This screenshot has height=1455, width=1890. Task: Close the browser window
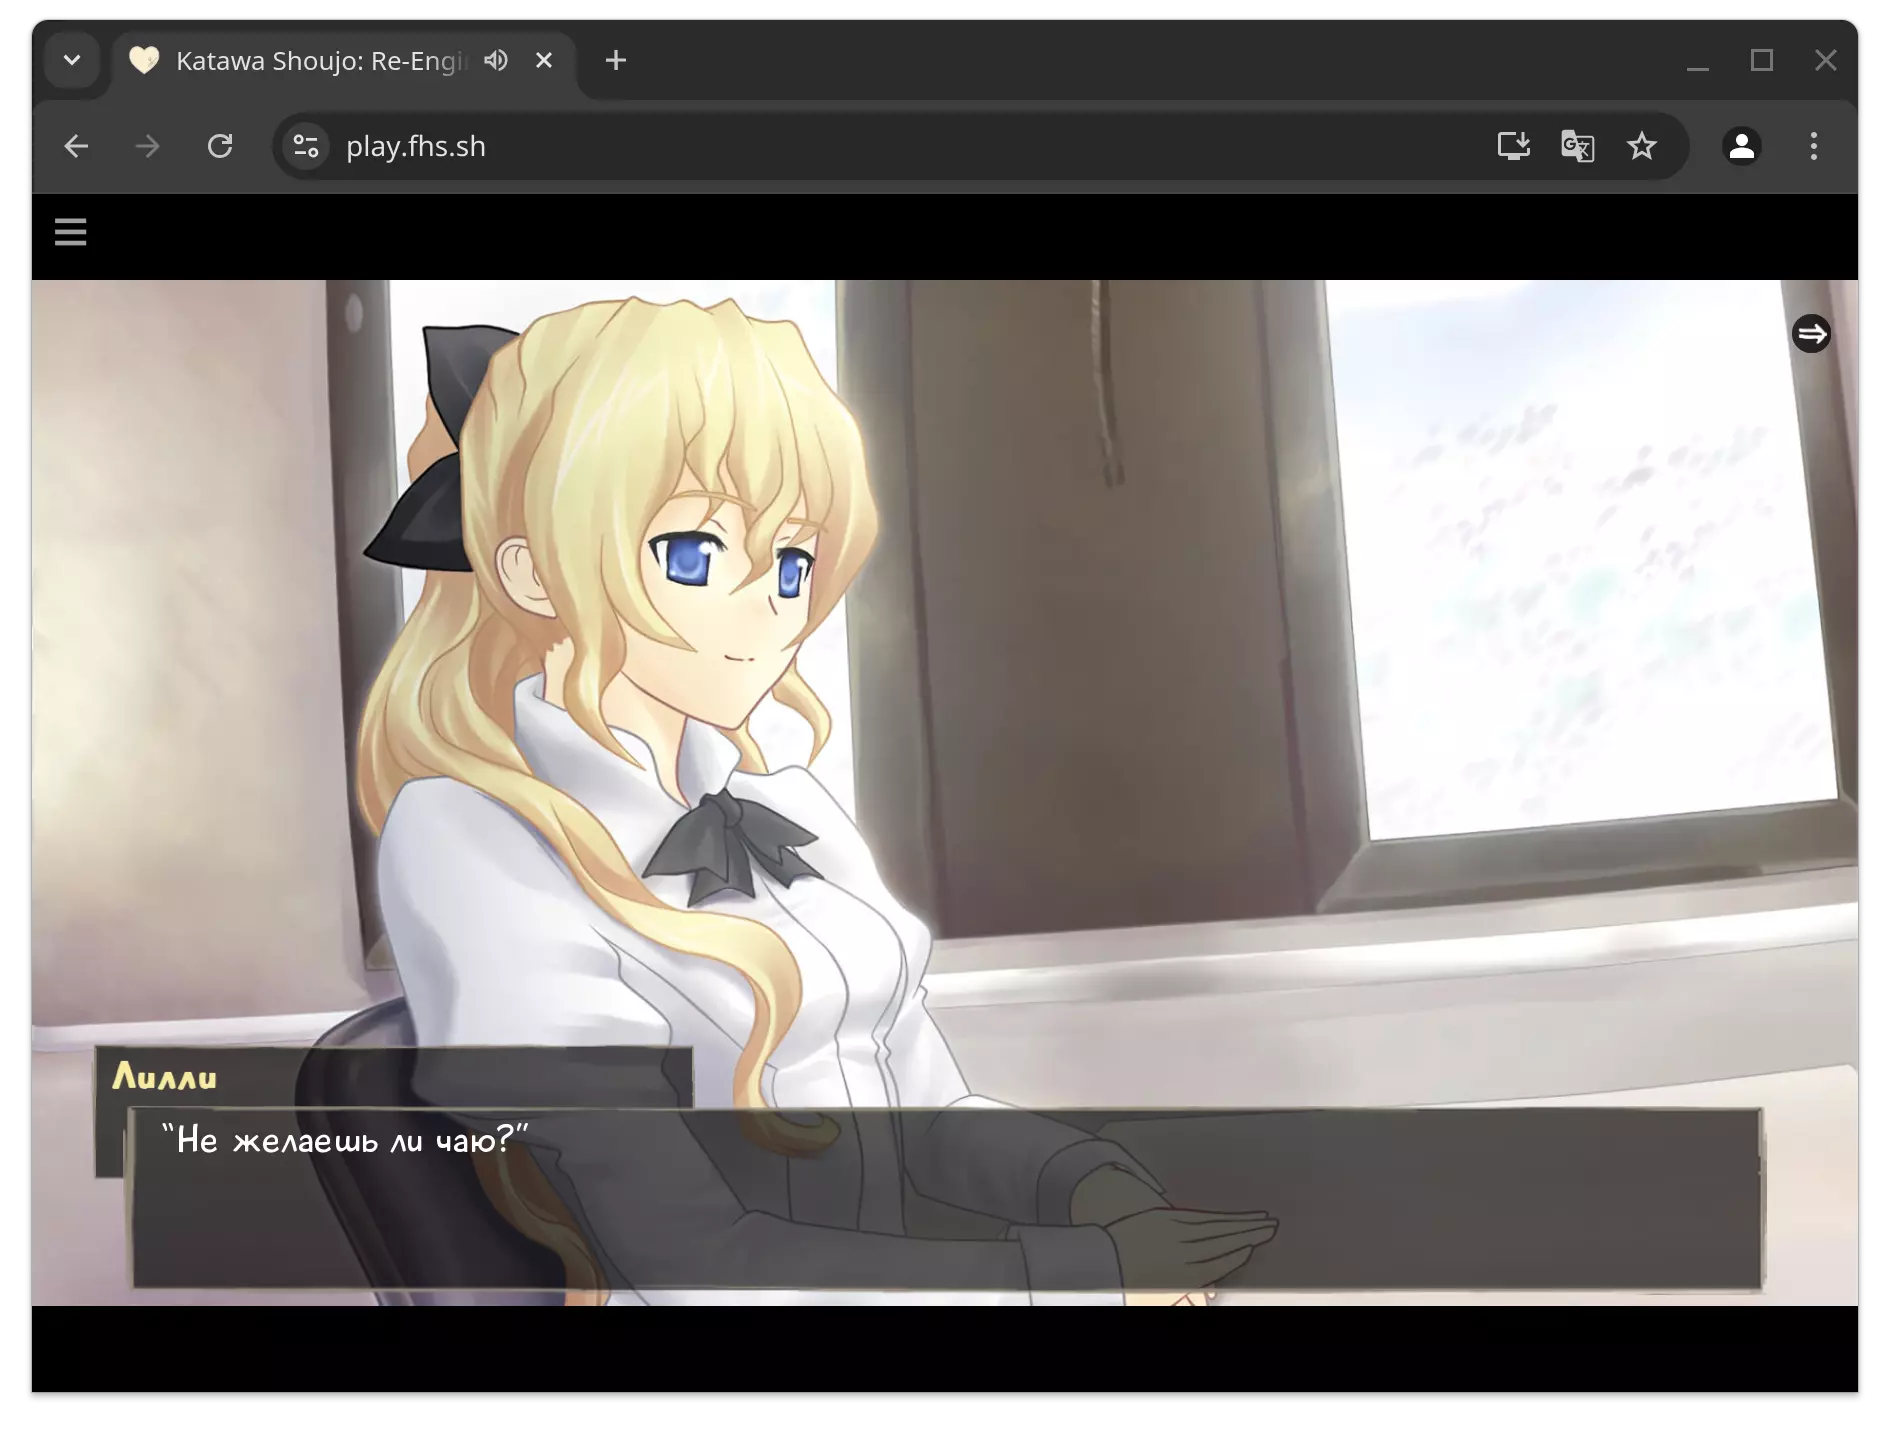click(x=1826, y=61)
